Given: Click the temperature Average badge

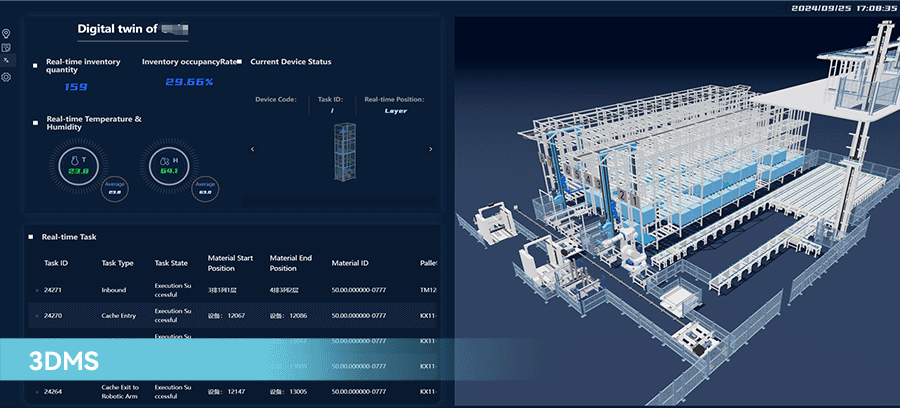Looking at the screenshot, I should 115,188.
